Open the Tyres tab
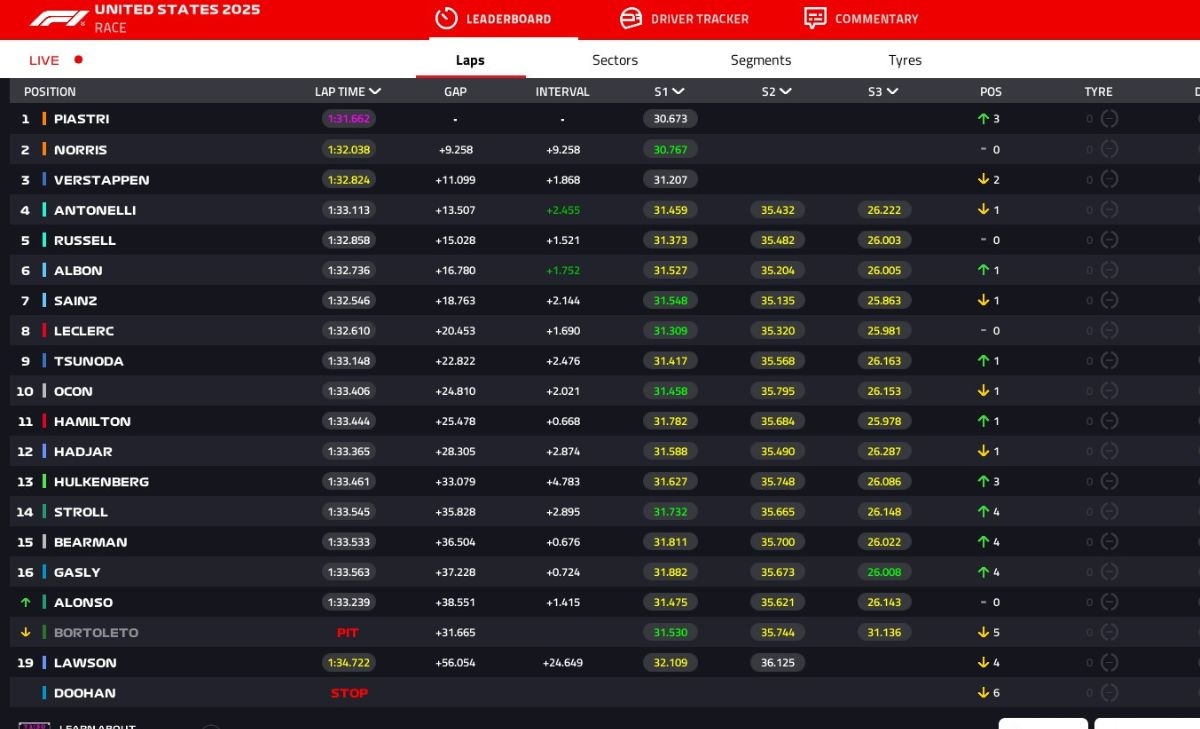Screen dimensions: 1200x729 click(x=904, y=60)
